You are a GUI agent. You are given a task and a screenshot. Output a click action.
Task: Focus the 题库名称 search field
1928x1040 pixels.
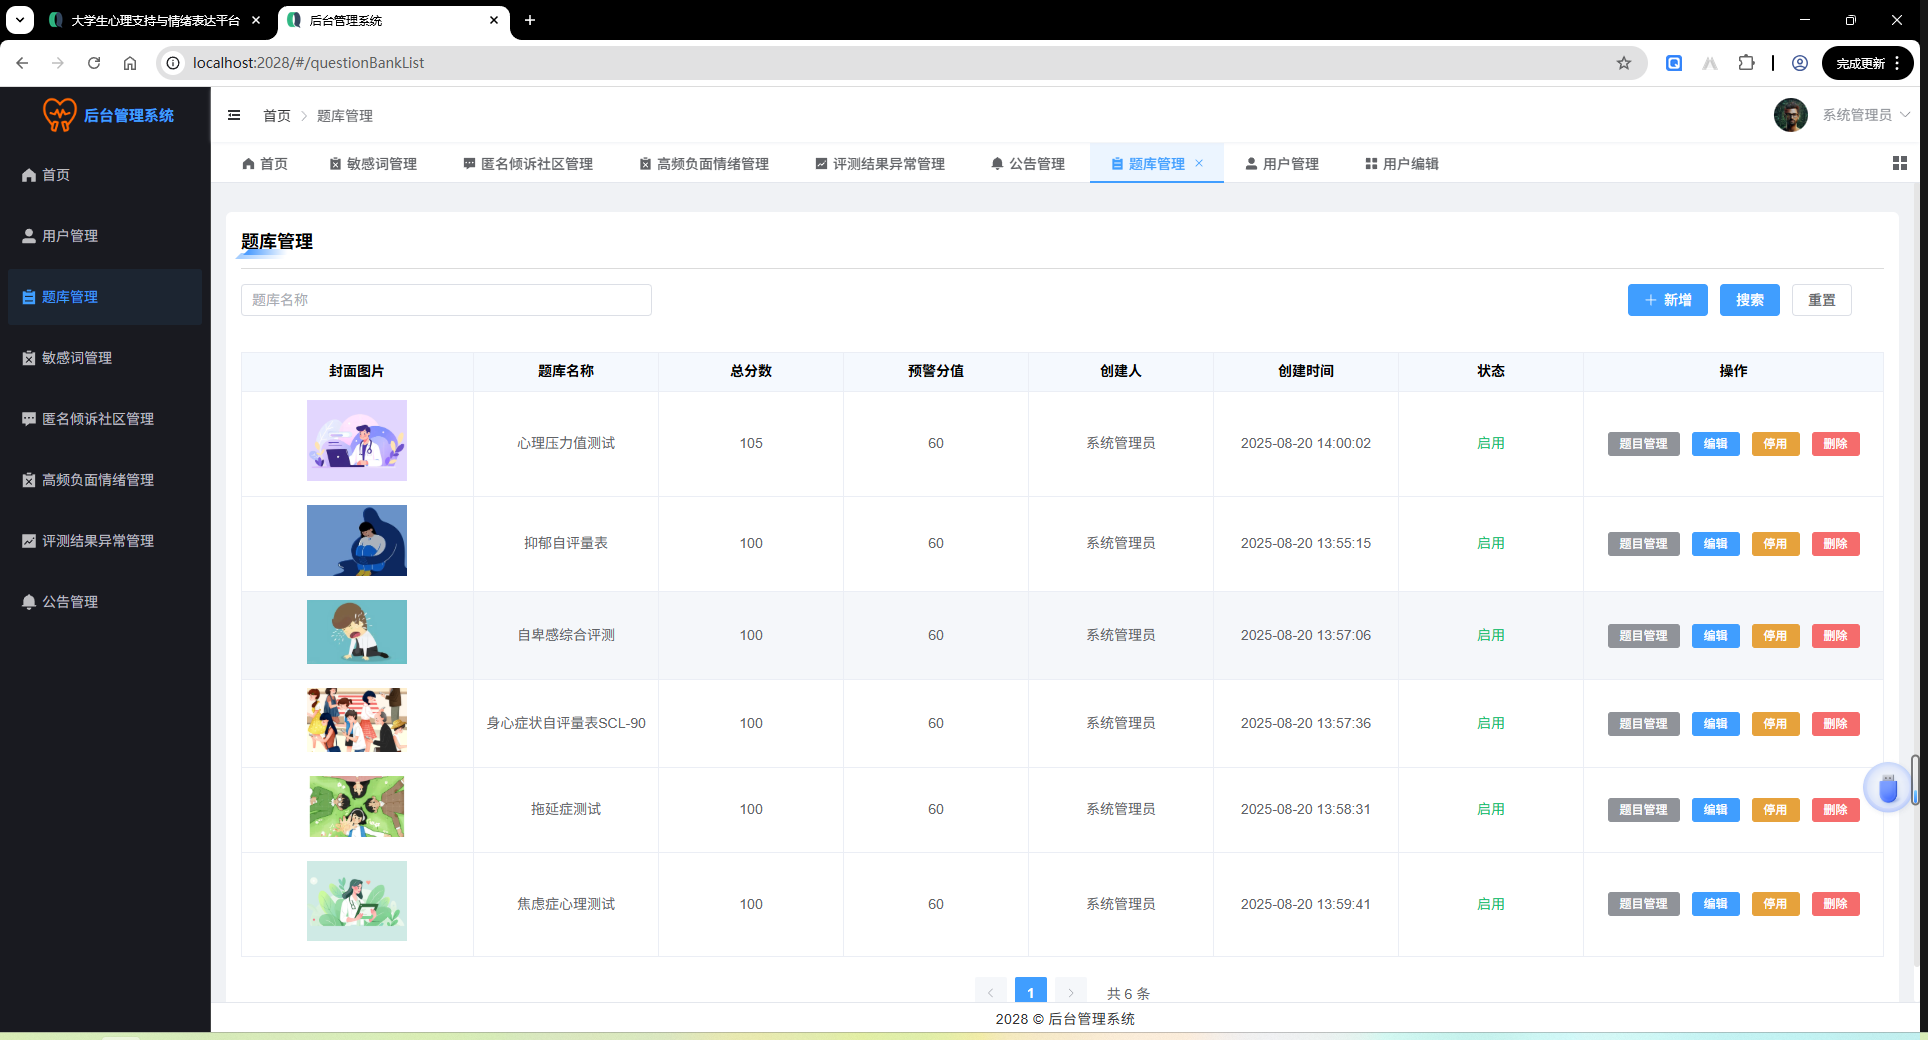446,300
